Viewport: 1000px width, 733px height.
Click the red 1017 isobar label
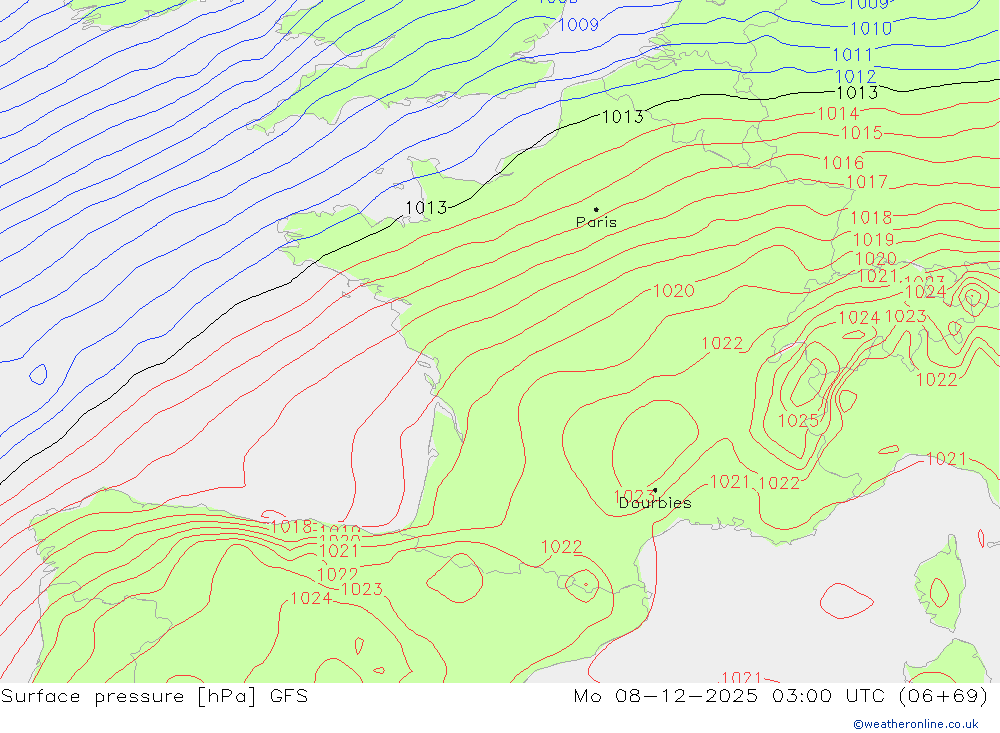[867, 182]
